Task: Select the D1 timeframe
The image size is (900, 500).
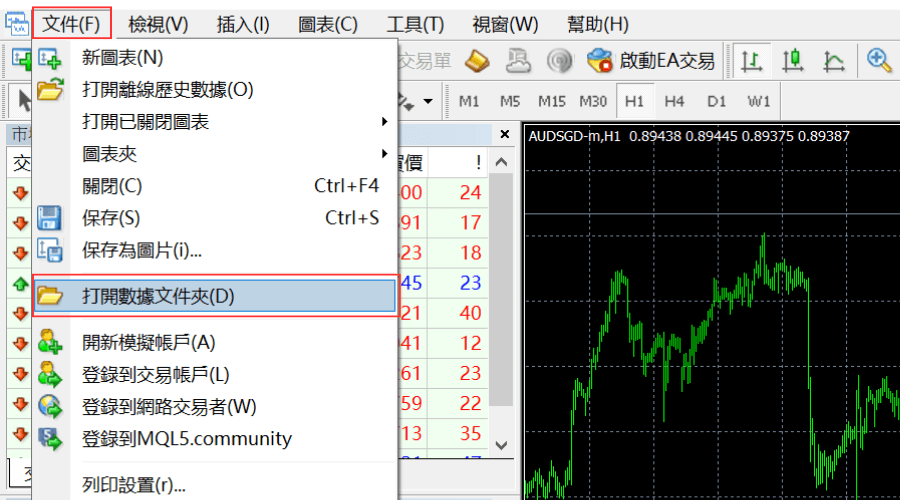Action: 716,102
